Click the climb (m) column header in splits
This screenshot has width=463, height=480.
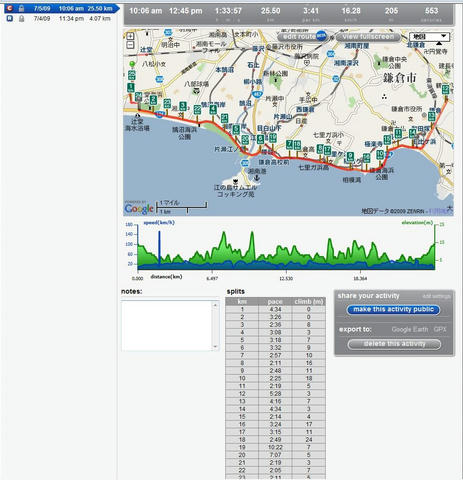[309, 302]
